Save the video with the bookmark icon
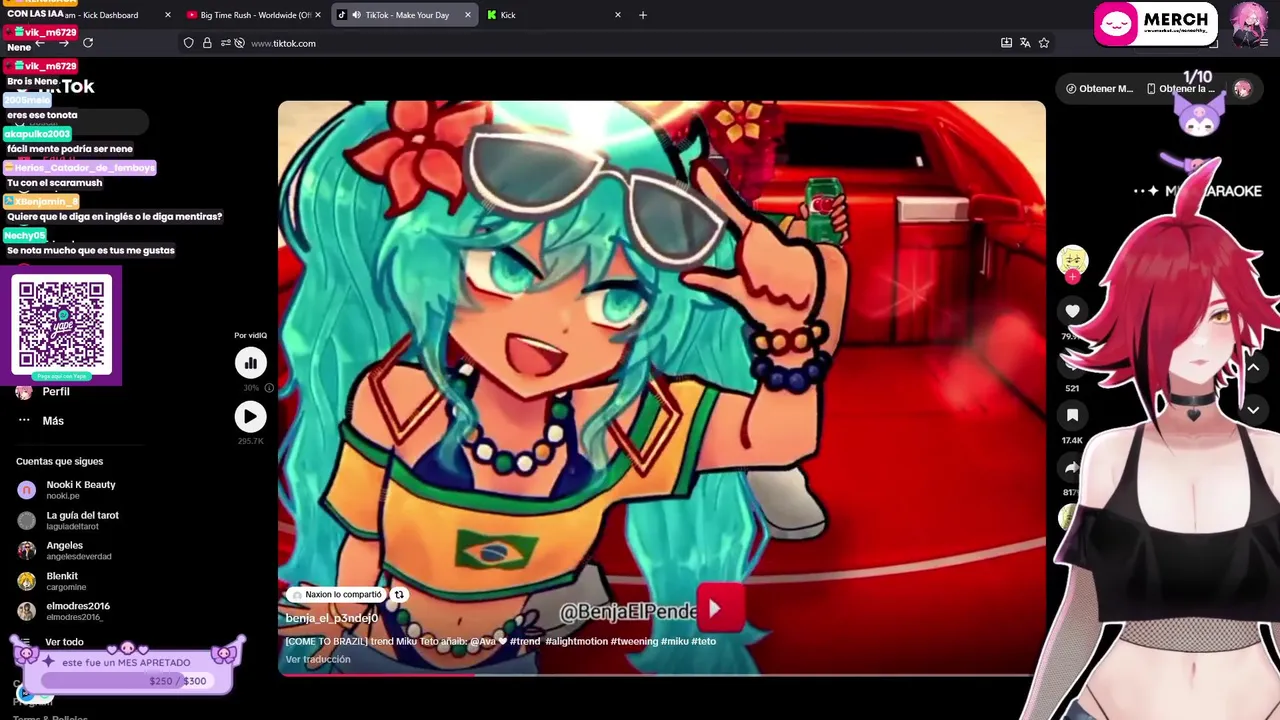 pyautogui.click(x=1072, y=415)
